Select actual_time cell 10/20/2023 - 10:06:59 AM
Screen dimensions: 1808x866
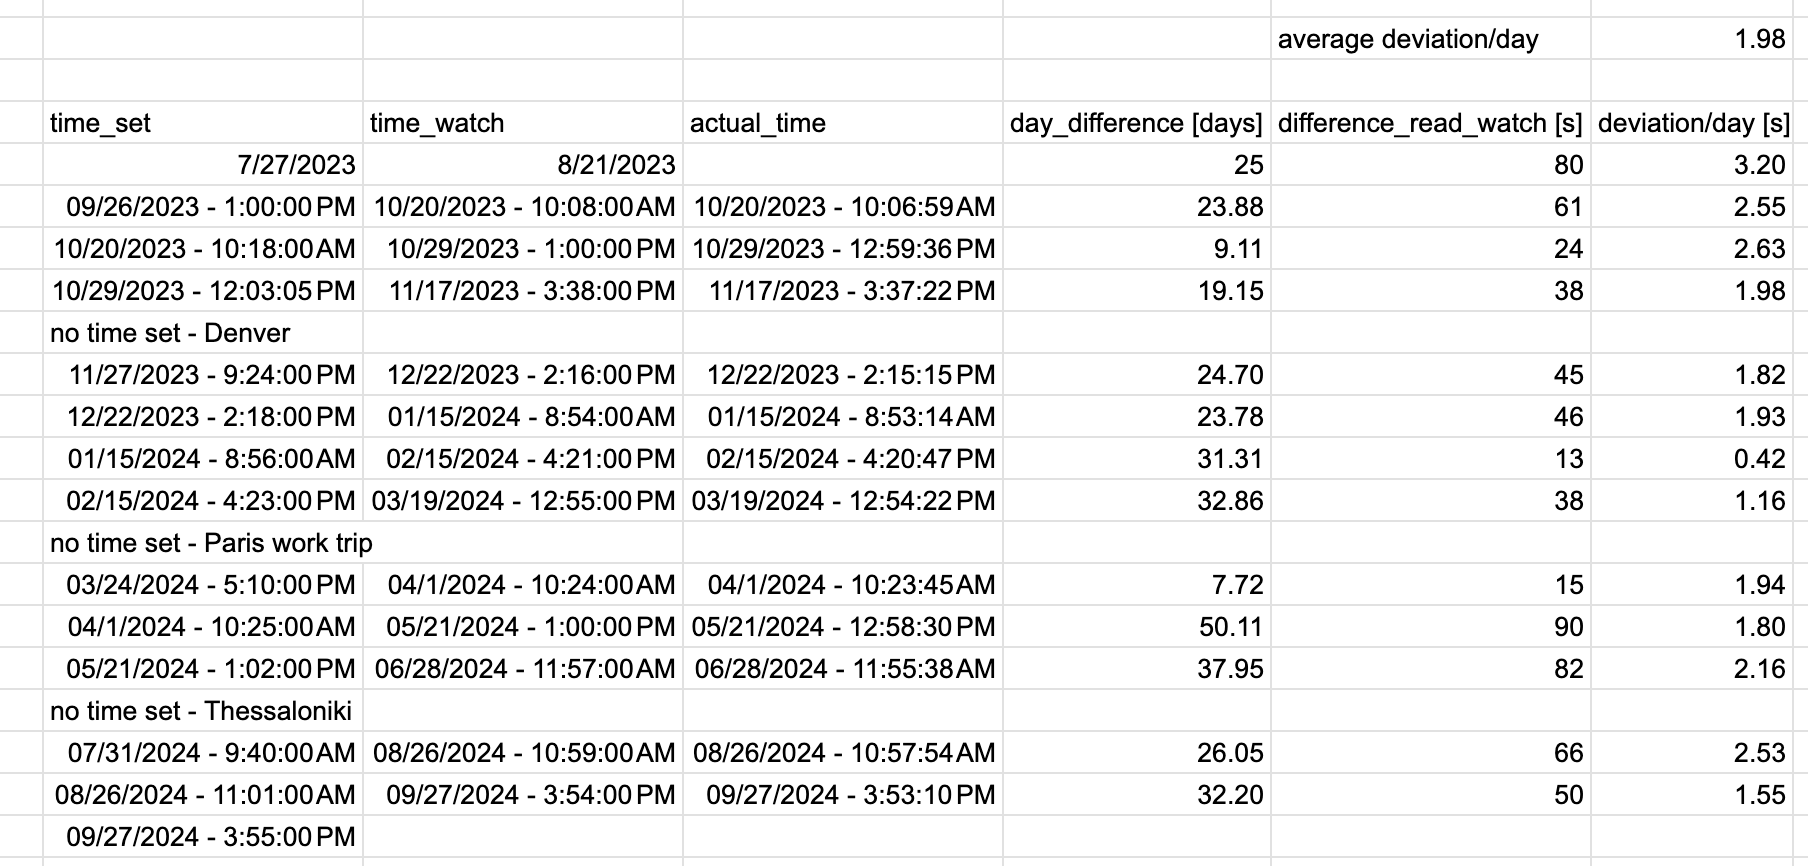(x=843, y=207)
